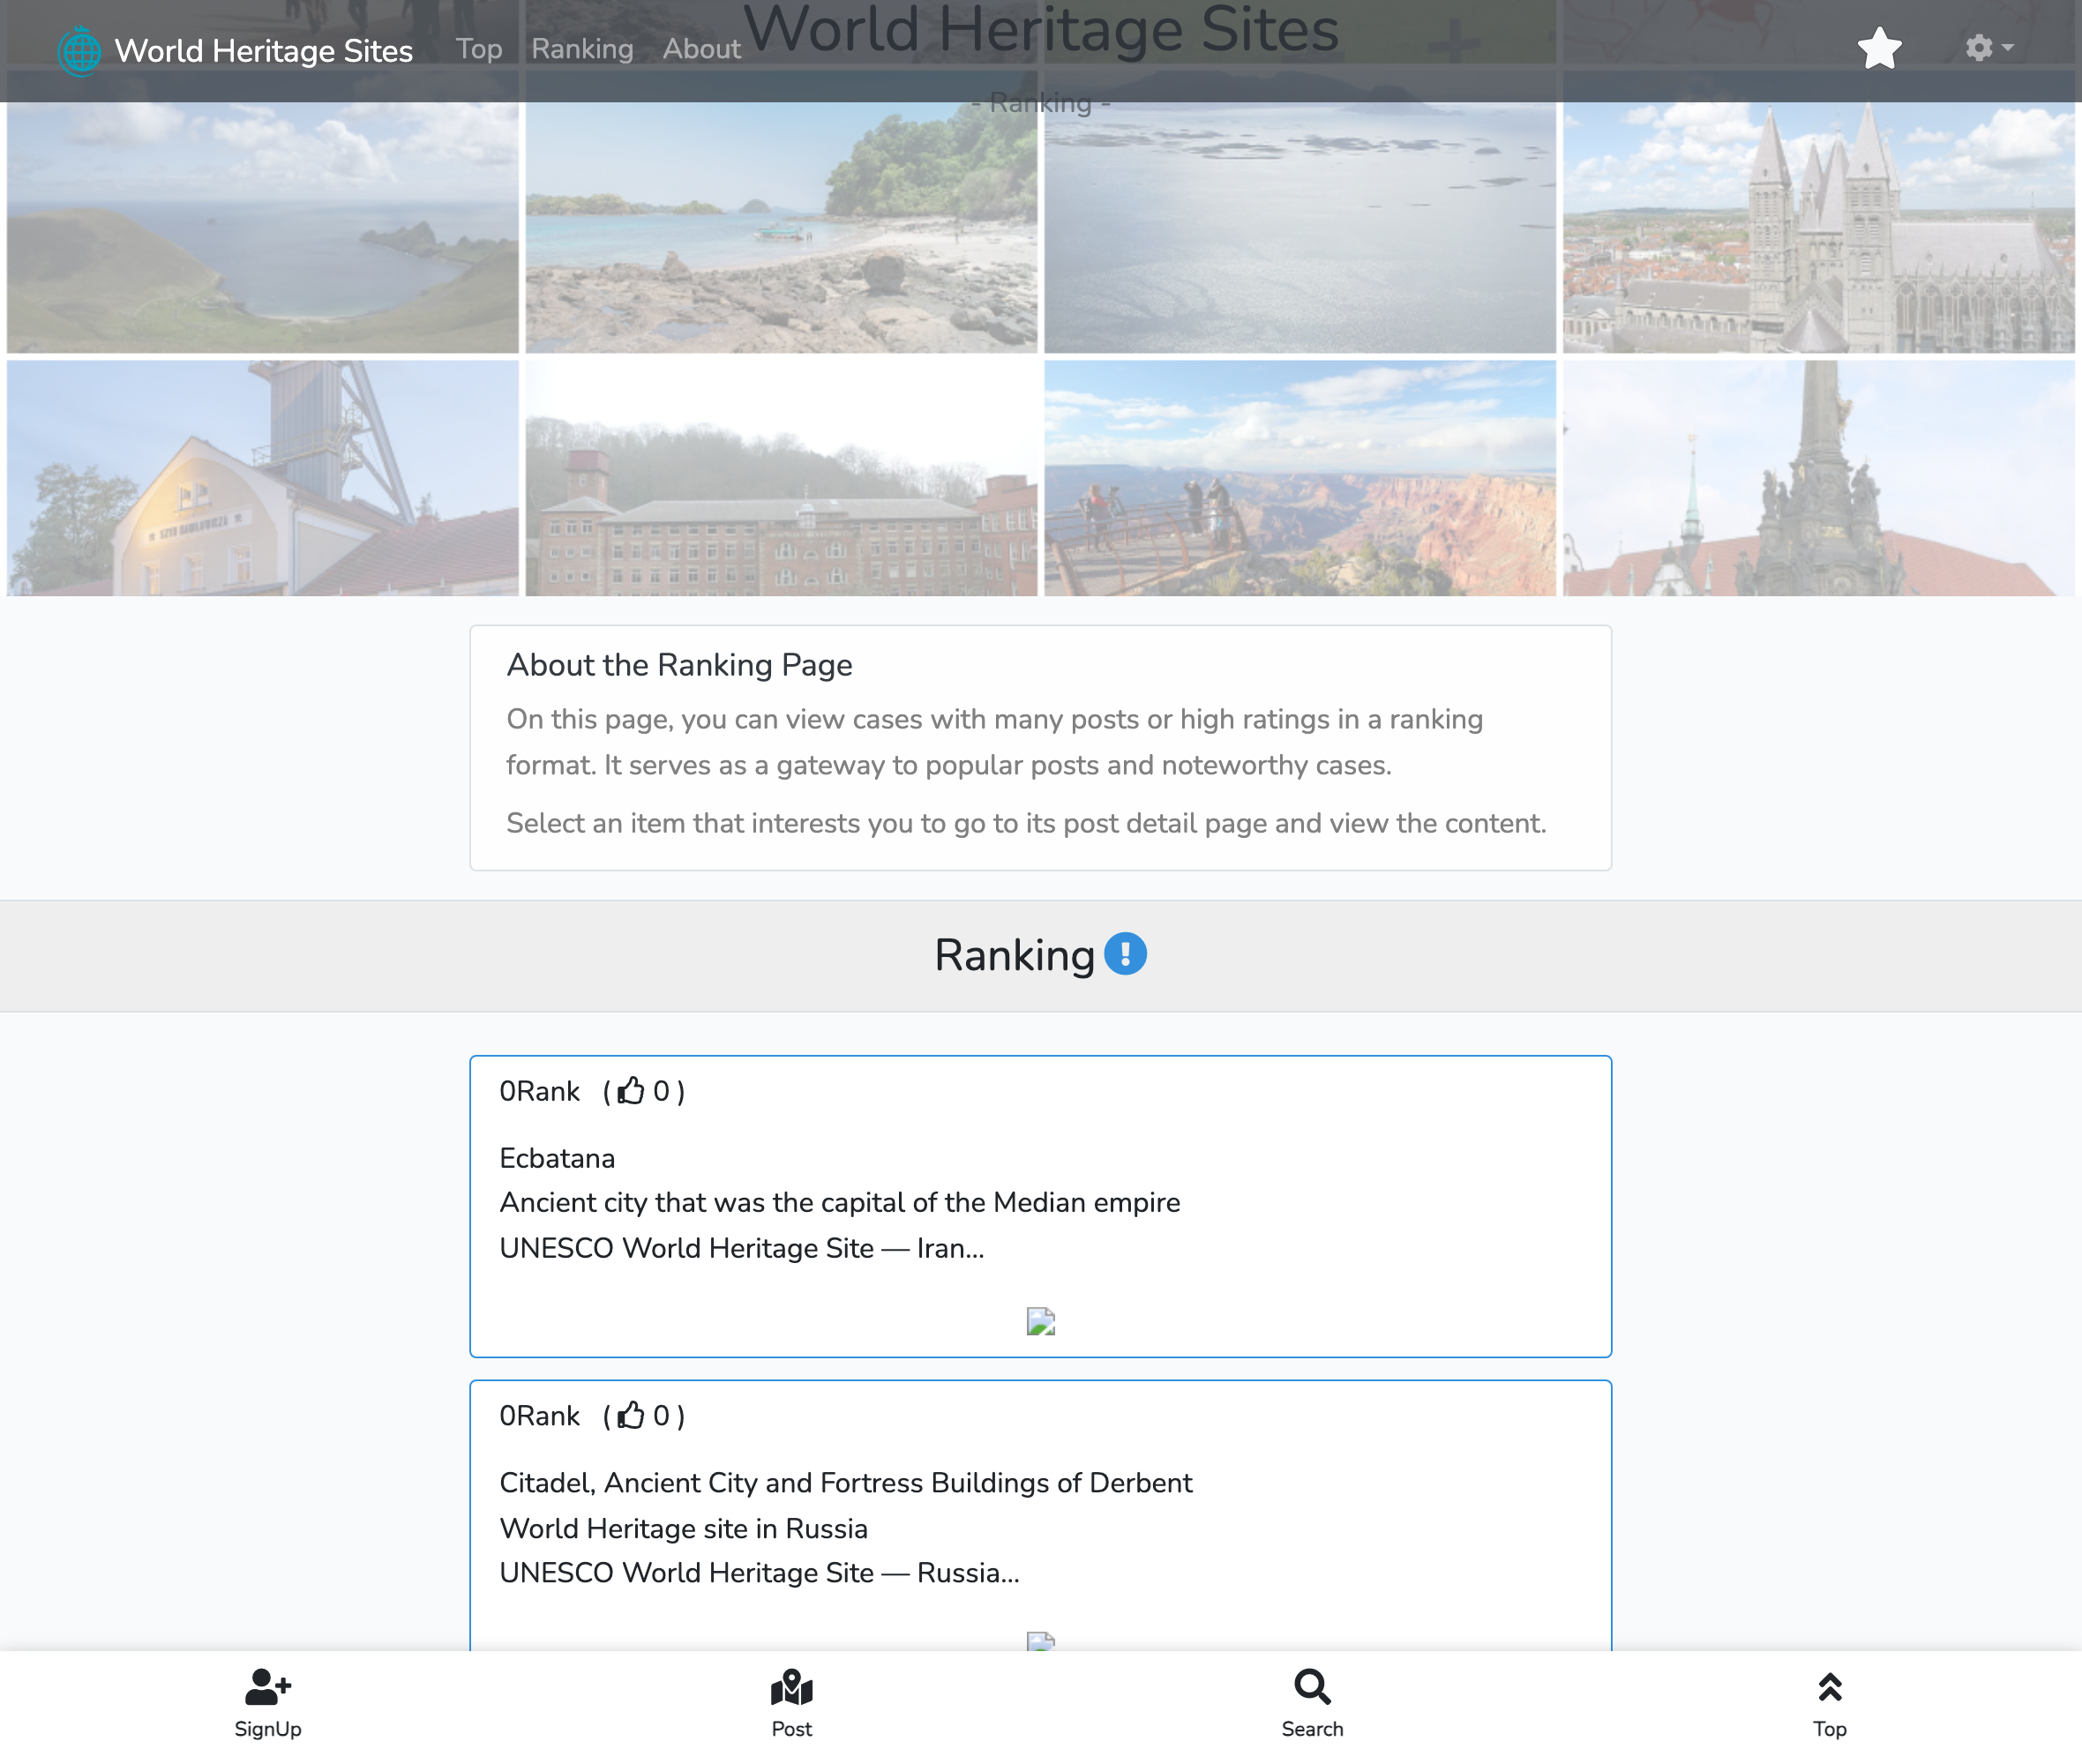Image resolution: width=2082 pixels, height=1764 pixels.
Task: Go to the Top nav item
Action: point(479,49)
